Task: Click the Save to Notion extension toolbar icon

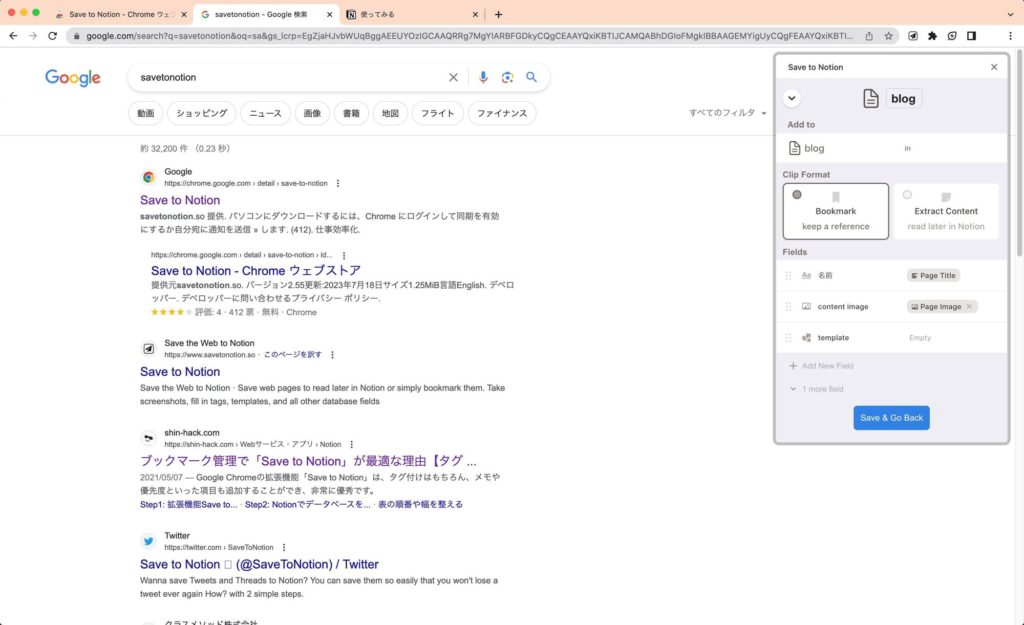Action: 912,36
